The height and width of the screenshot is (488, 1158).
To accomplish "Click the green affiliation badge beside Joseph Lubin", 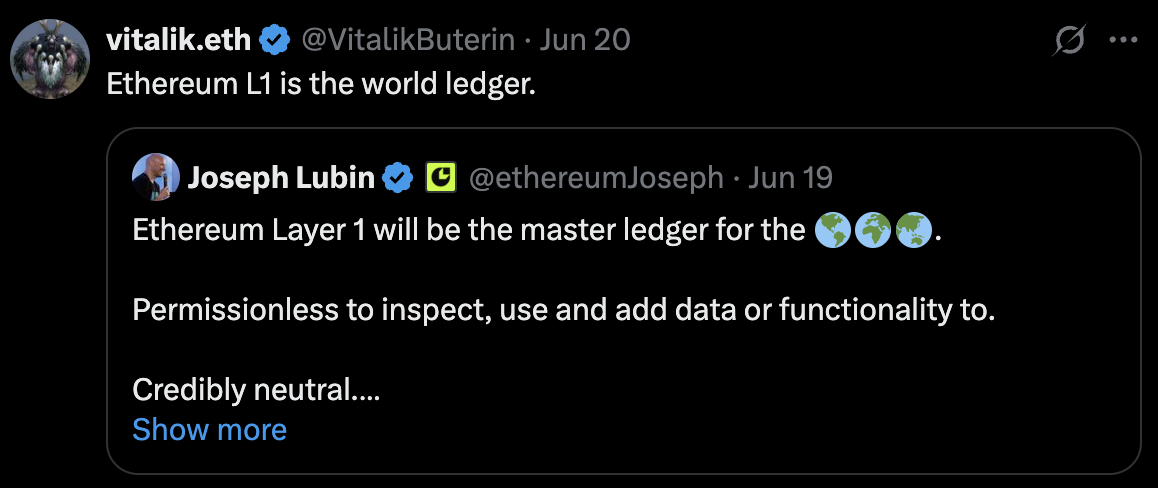I will (x=441, y=178).
